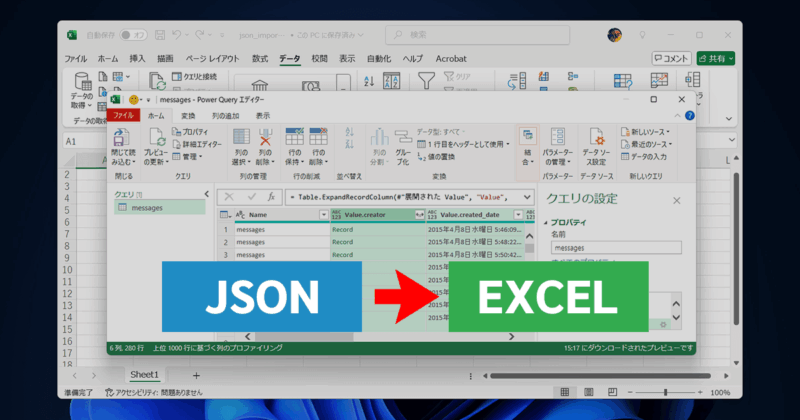The image size is (800, 420).
Task: Click Refresh Preview icon in Power Query
Action: click(157, 137)
